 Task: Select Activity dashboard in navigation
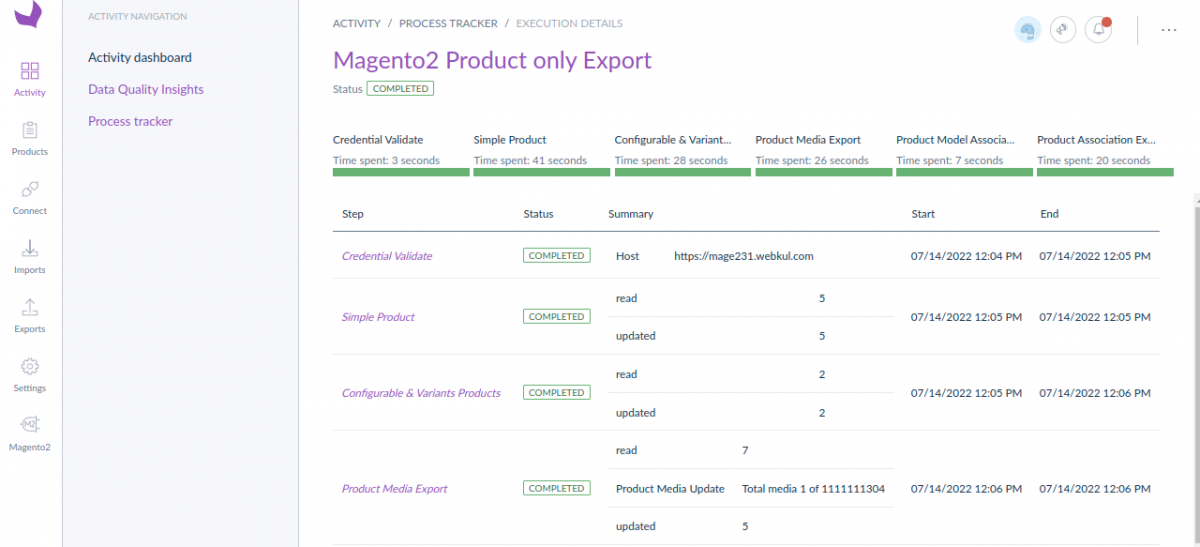(140, 58)
